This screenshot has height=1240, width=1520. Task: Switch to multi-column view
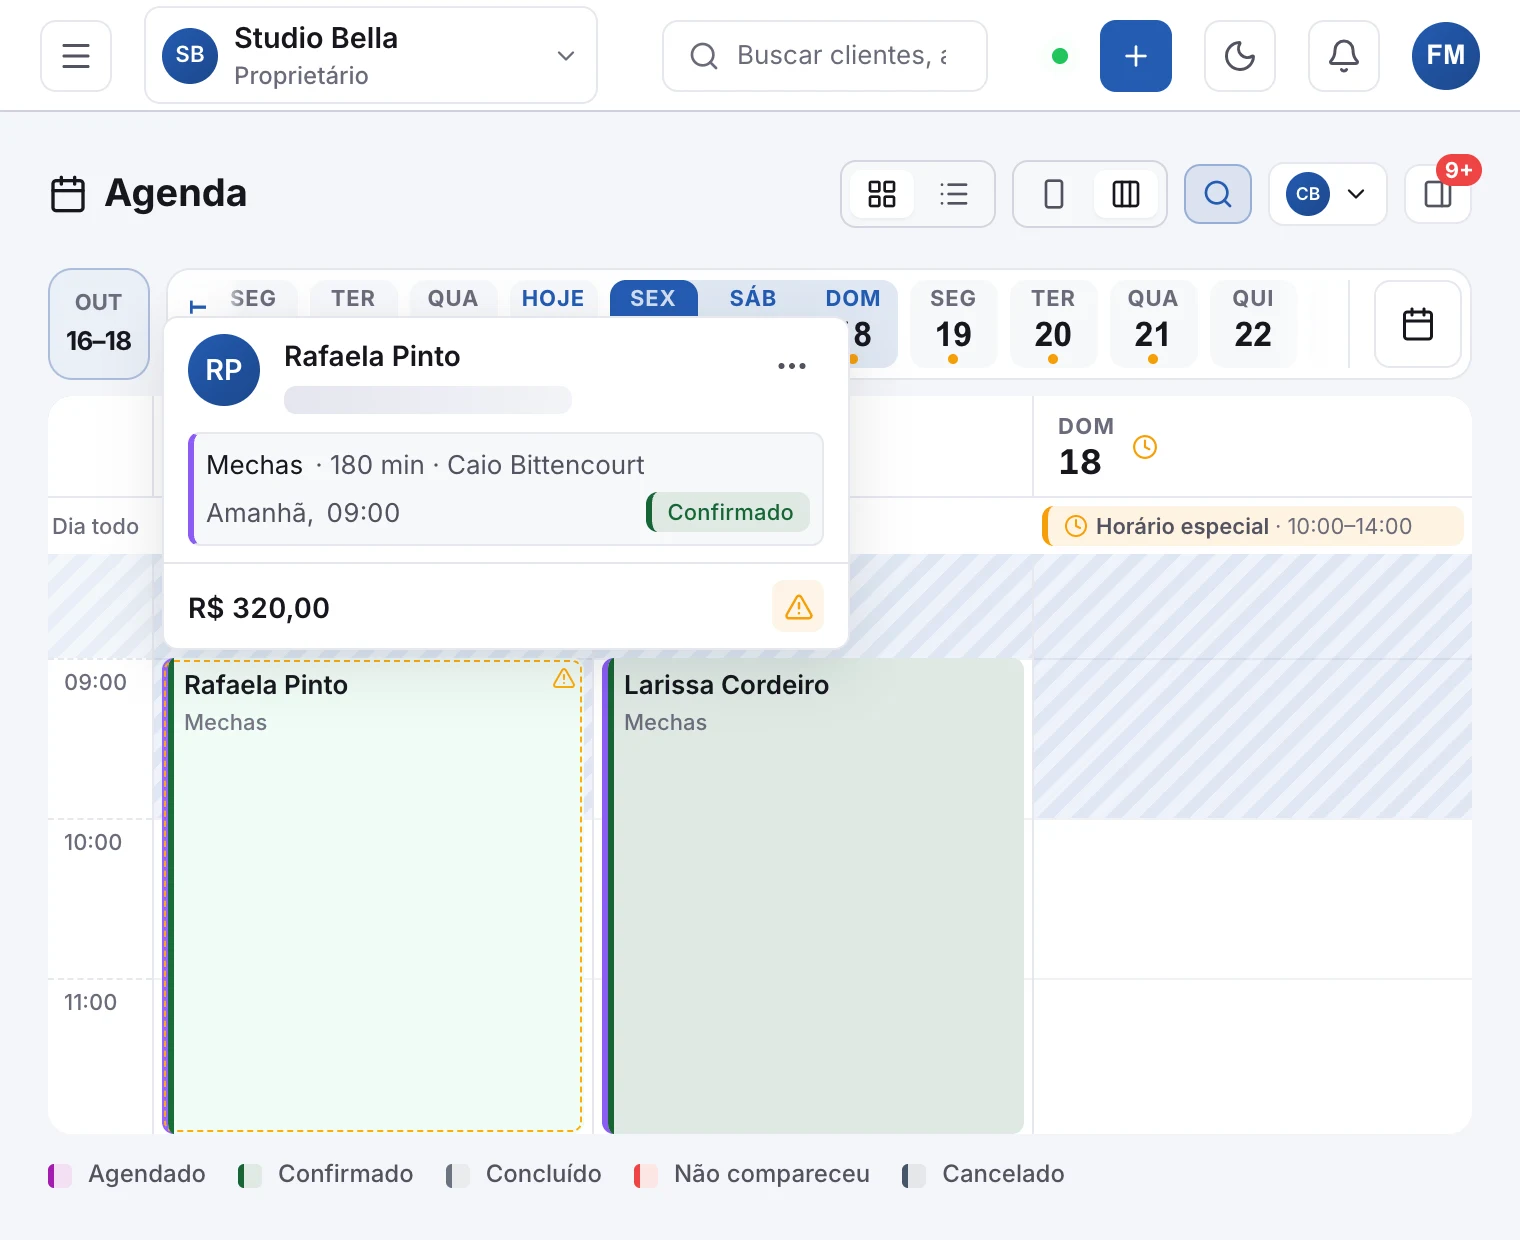click(1126, 194)
